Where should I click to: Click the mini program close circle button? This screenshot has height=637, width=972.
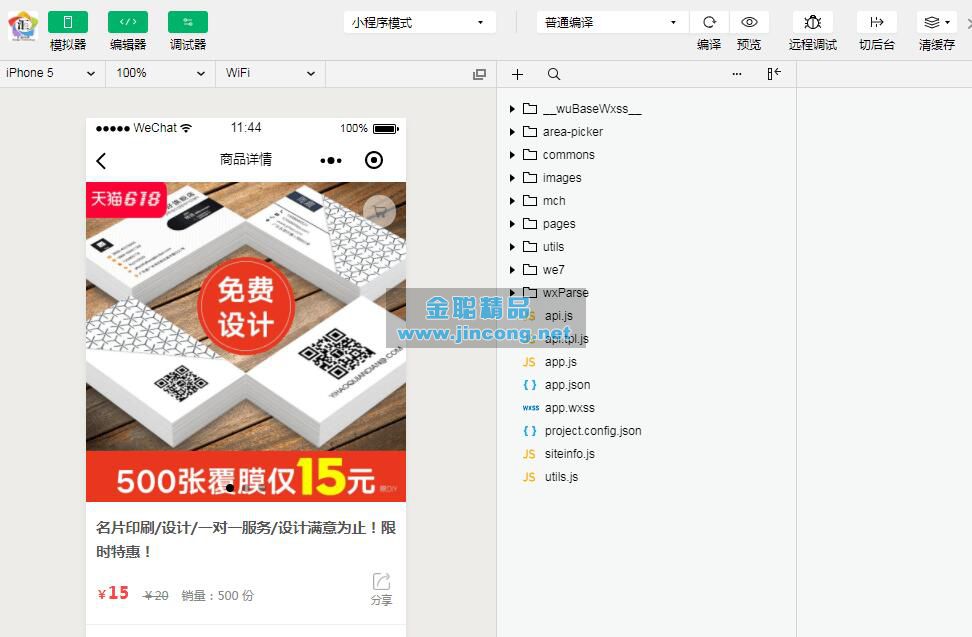(x=374, y=160)
